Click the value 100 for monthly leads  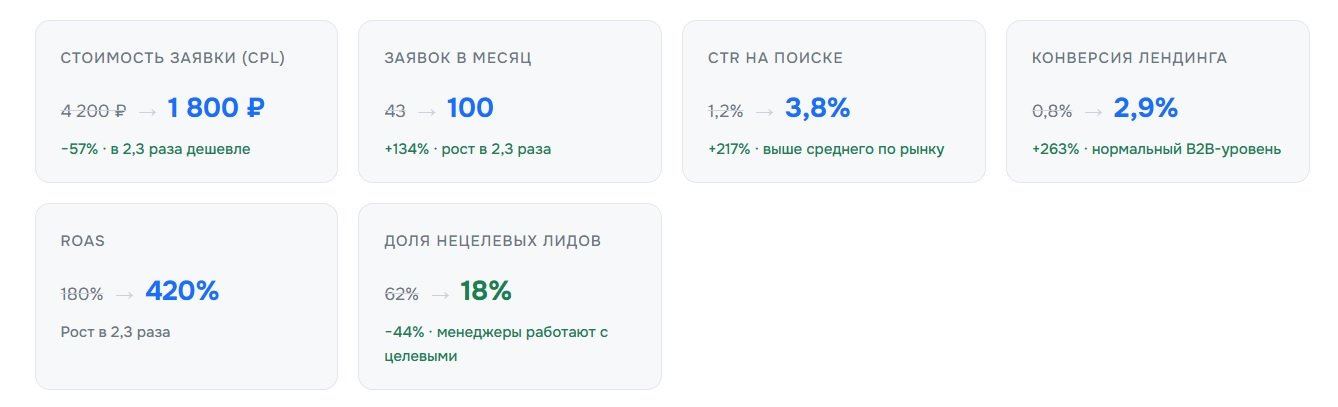(470, 108)
